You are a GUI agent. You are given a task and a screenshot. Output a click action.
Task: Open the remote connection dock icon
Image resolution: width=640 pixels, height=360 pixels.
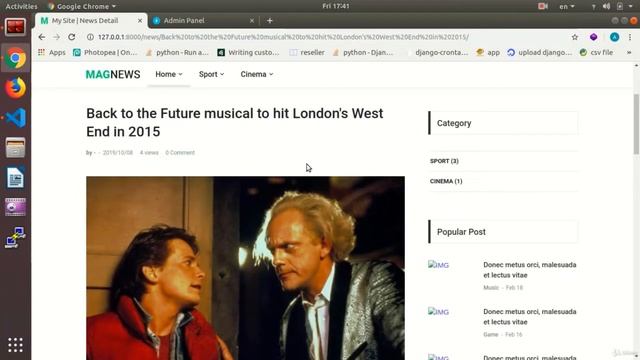click(16, 237)
